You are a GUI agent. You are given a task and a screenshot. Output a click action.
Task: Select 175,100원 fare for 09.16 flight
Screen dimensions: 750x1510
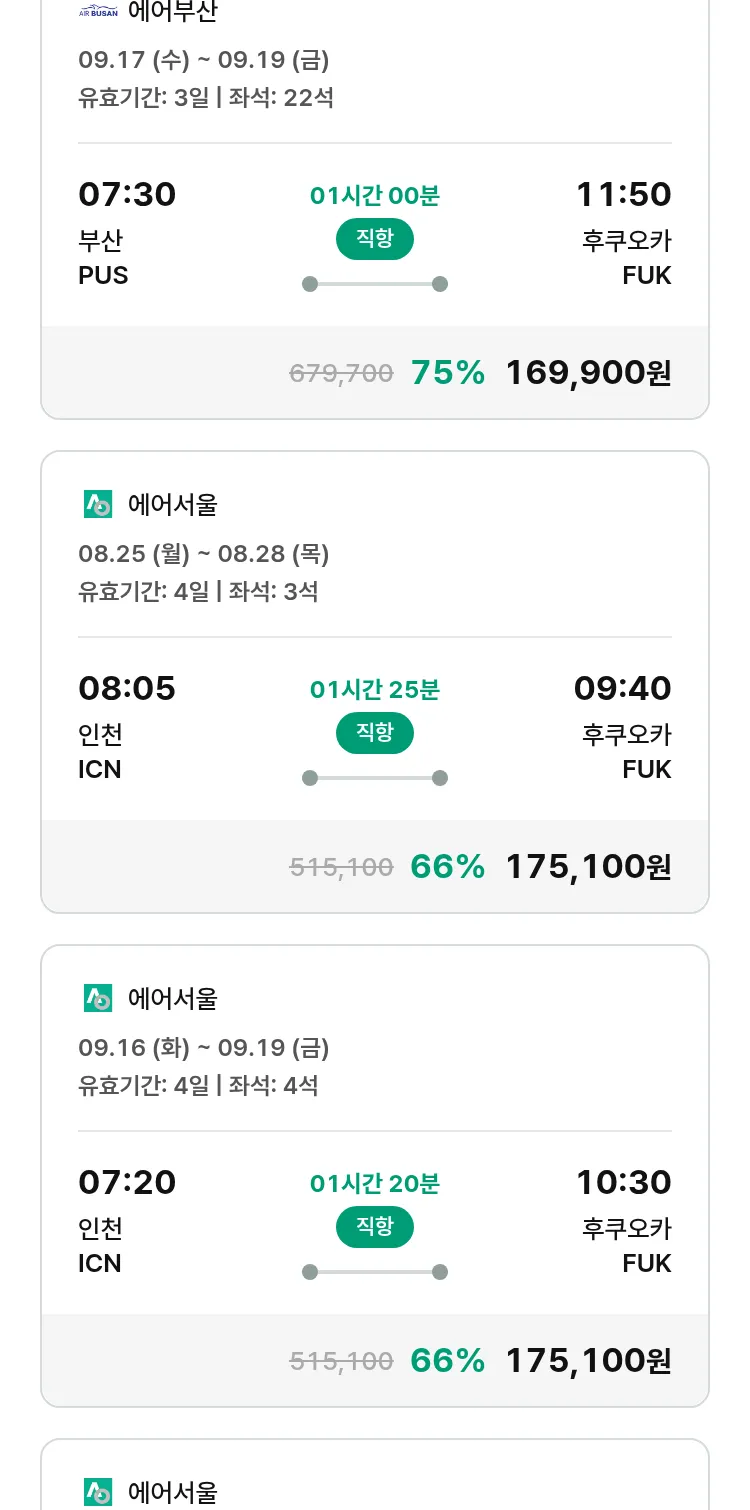[588, 1361]
